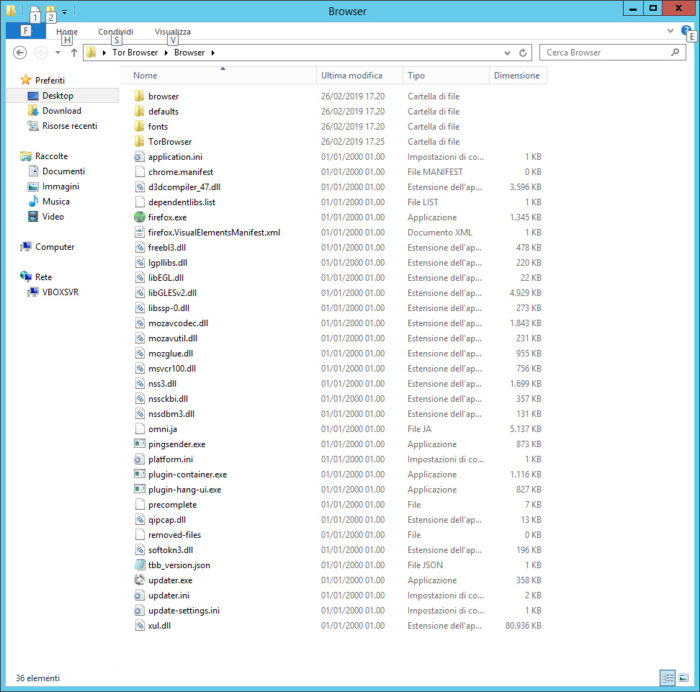700x692 pixels.
Task: Refresh the Browser folder view
Action: click(x=523, y=53)
